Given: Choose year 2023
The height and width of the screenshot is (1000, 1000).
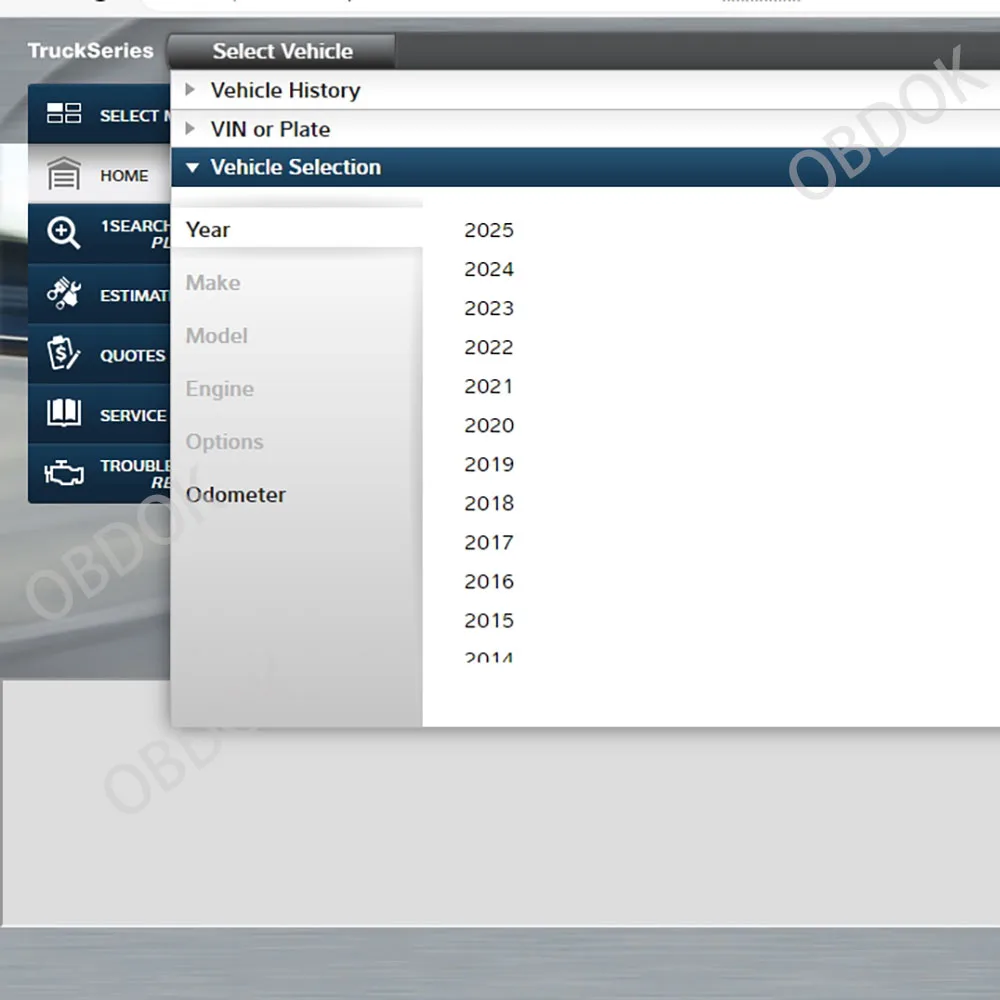Looking at the screenshot, I should point(489,307).
